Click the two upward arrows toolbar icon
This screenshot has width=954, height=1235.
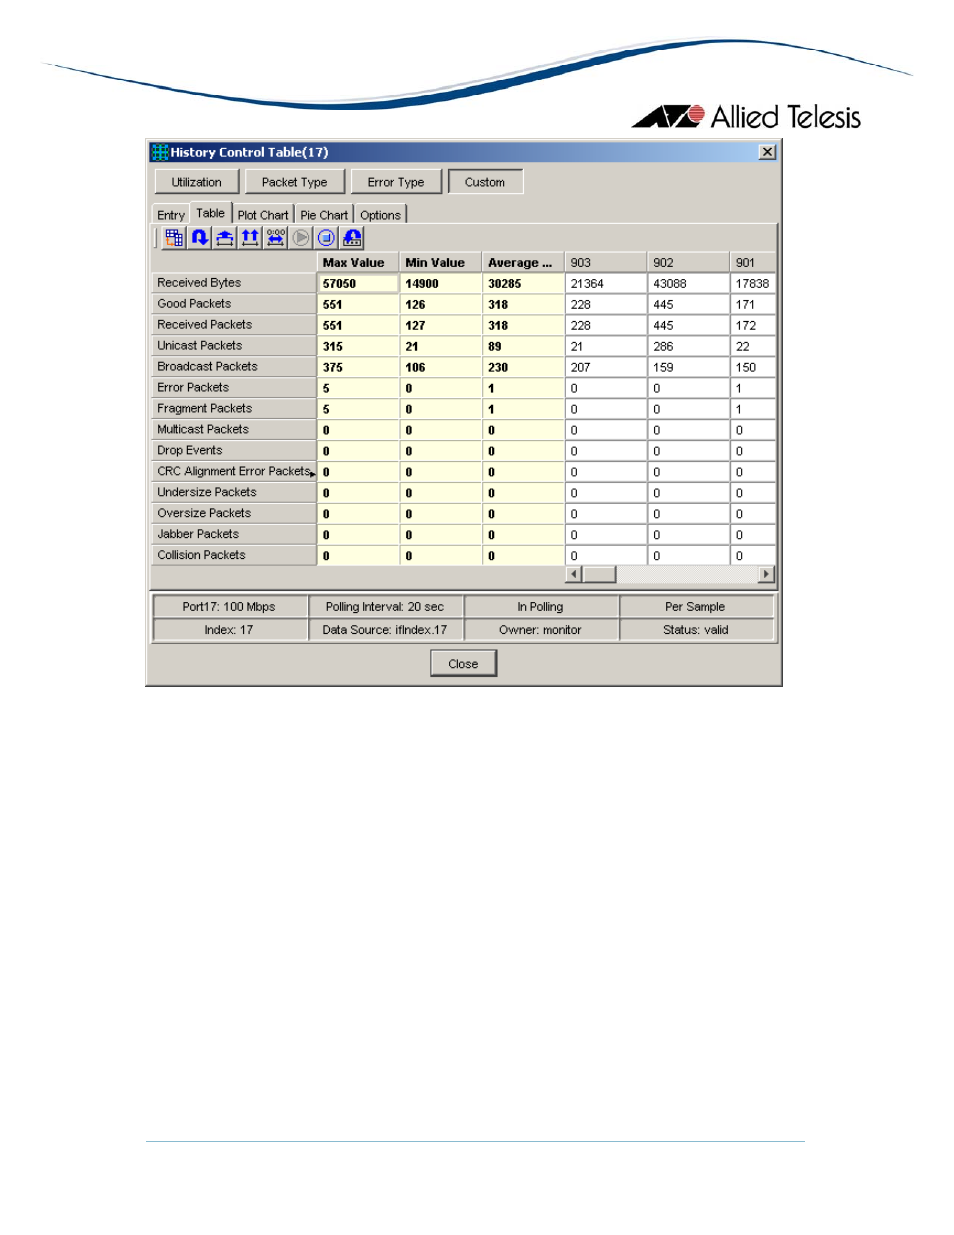click(250, 238)
